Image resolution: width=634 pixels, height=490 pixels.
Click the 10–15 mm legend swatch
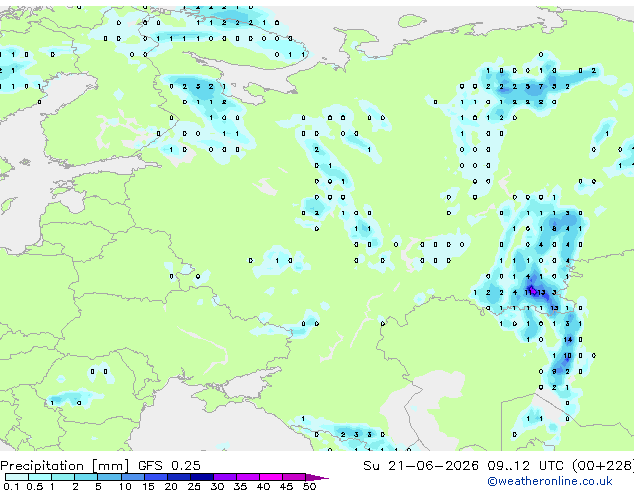click(x=133, y=477)
